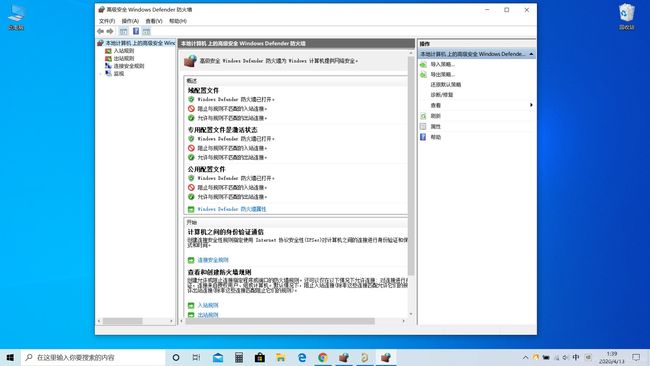Open the 查看 submenu arrow in actions pane
The height and width of the screenshot is (366, 650).
point(531,105)
